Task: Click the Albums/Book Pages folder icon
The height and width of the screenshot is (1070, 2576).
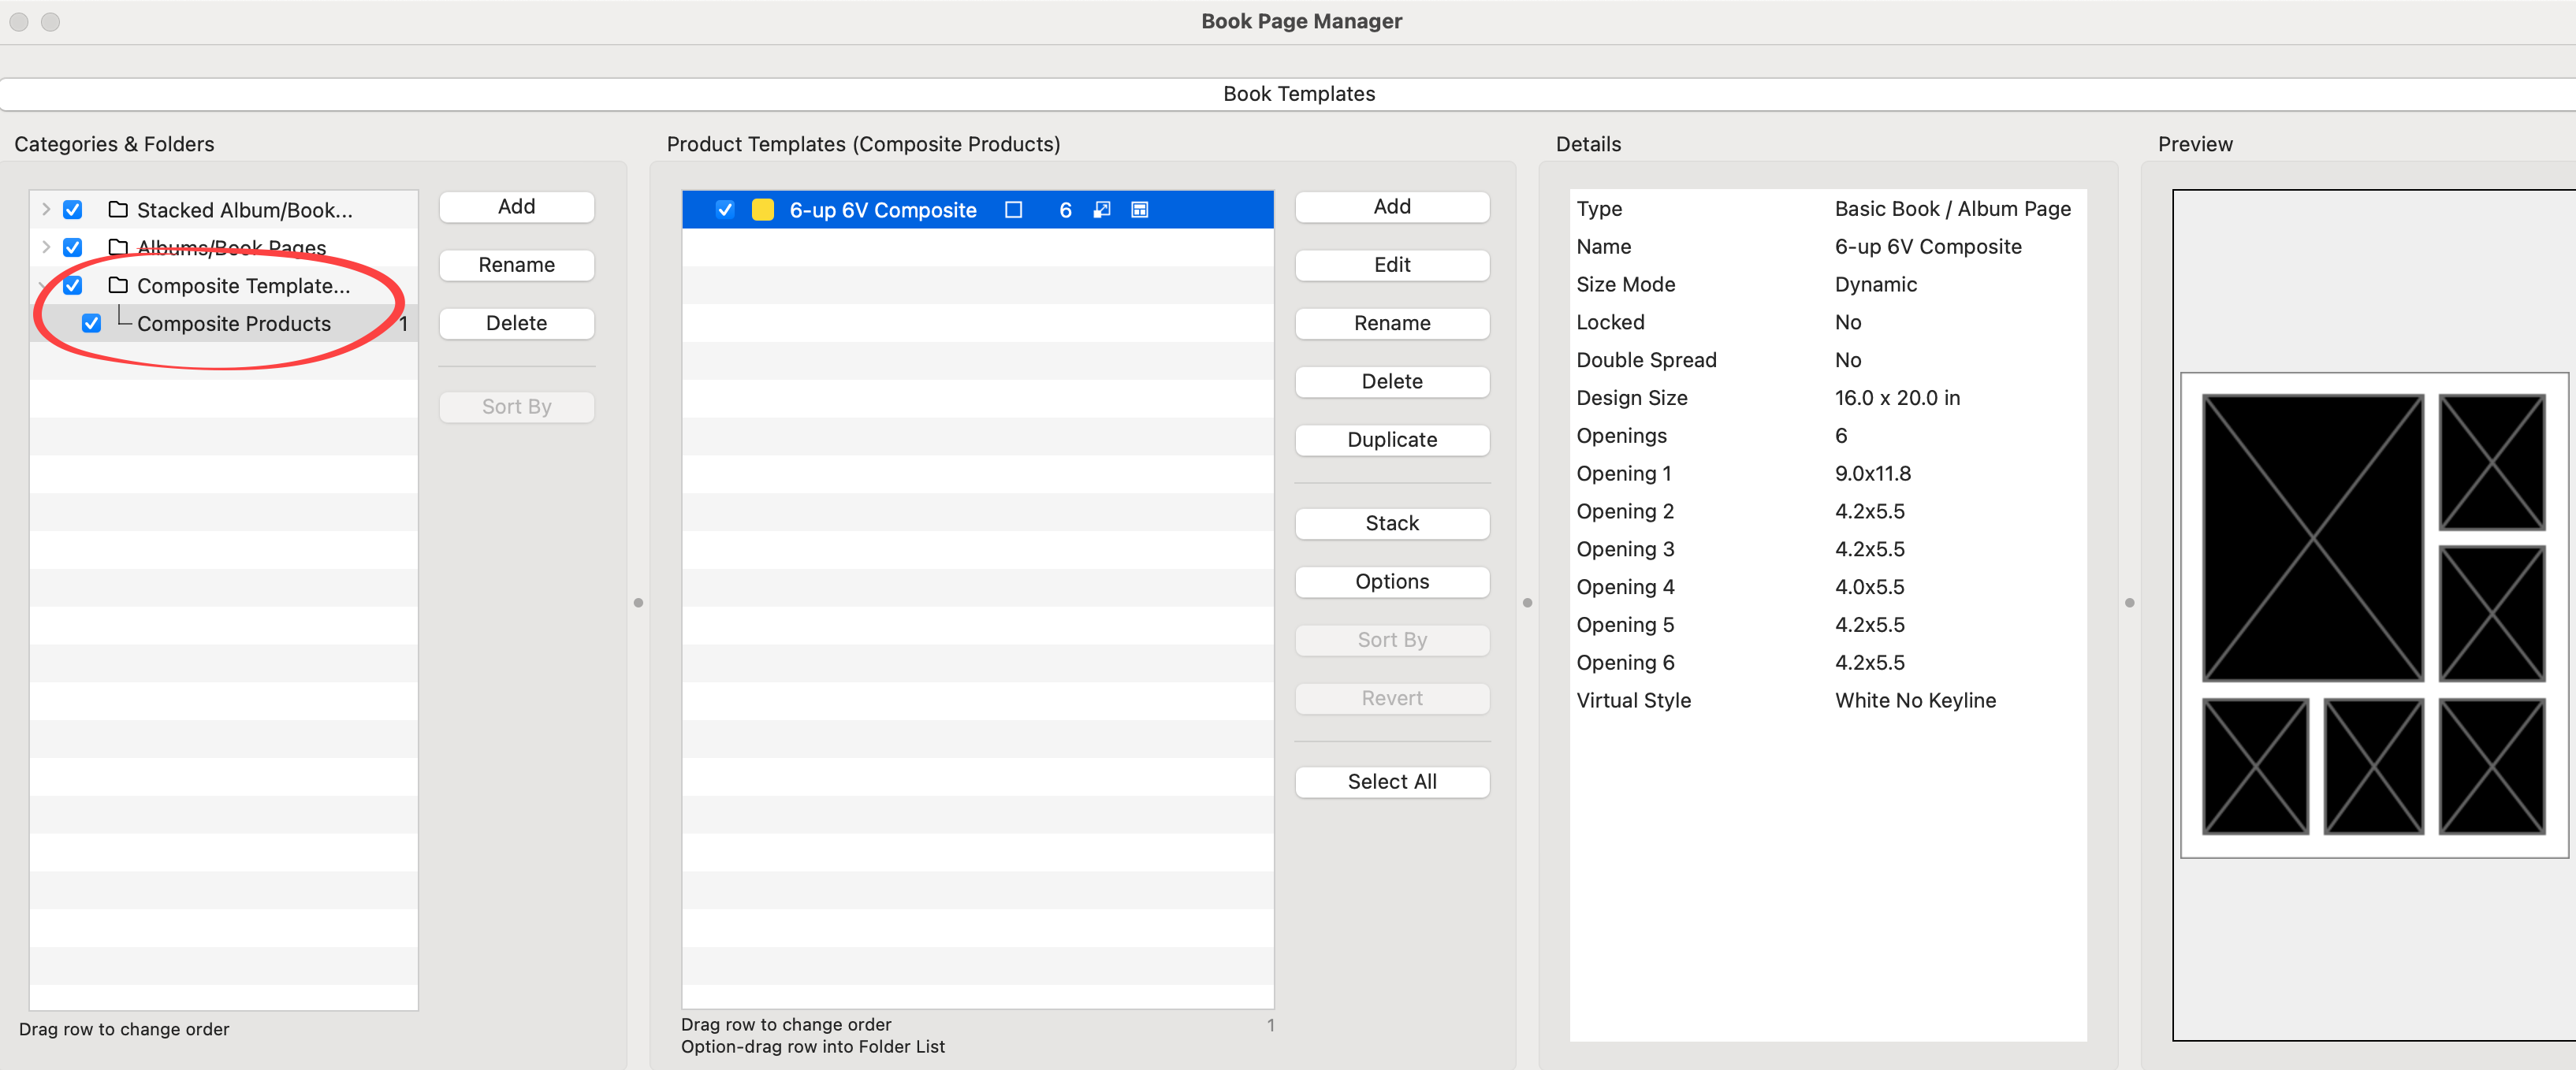Action: 118,247
